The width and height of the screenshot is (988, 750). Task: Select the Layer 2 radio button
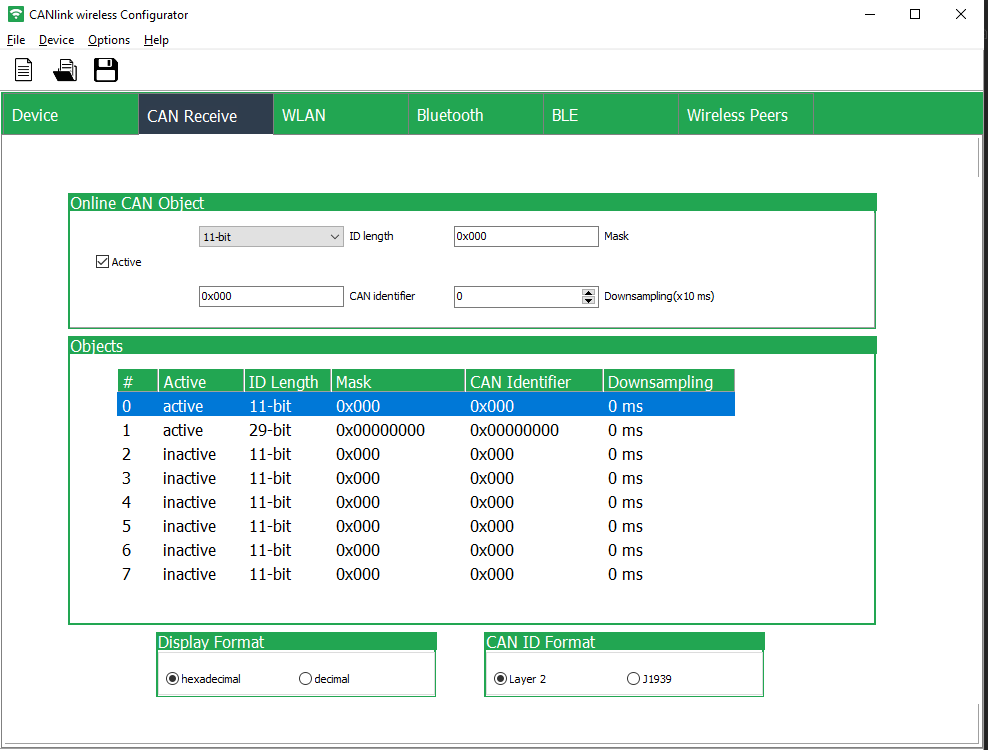tap(500, 679)
